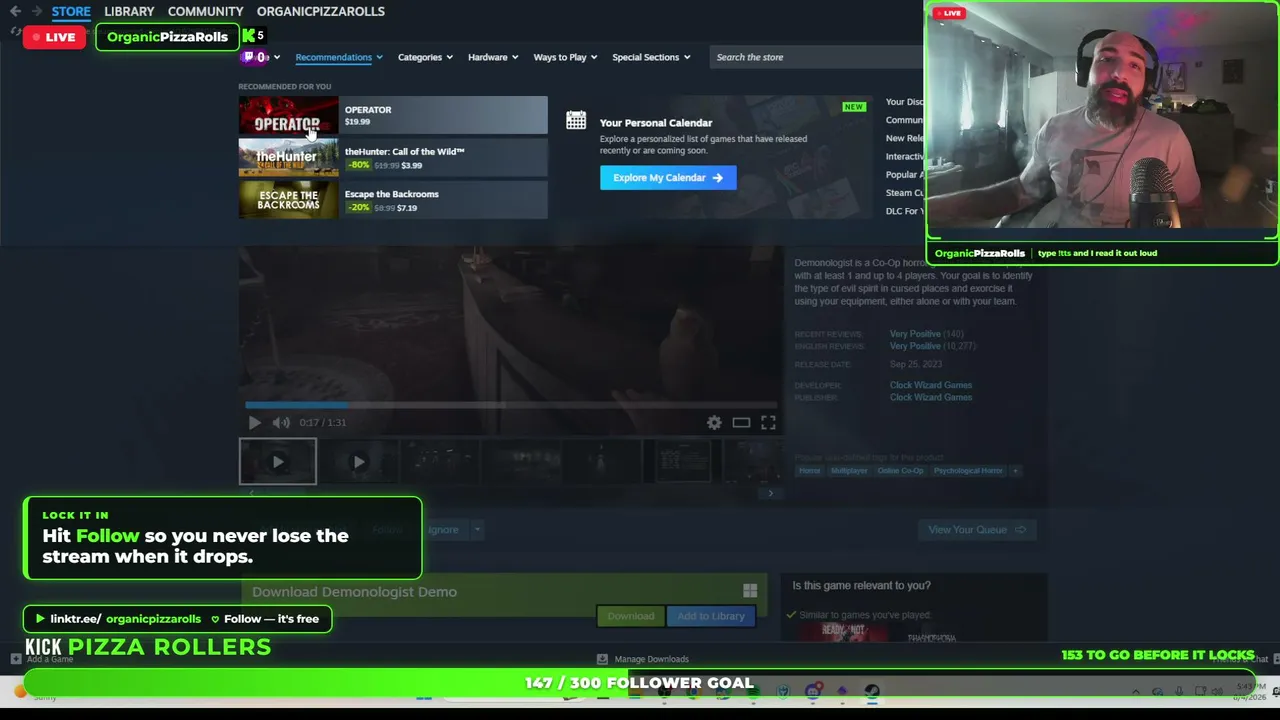Expand the Hardware dropdown menu
1280x720 pixels.
point(493,57)
